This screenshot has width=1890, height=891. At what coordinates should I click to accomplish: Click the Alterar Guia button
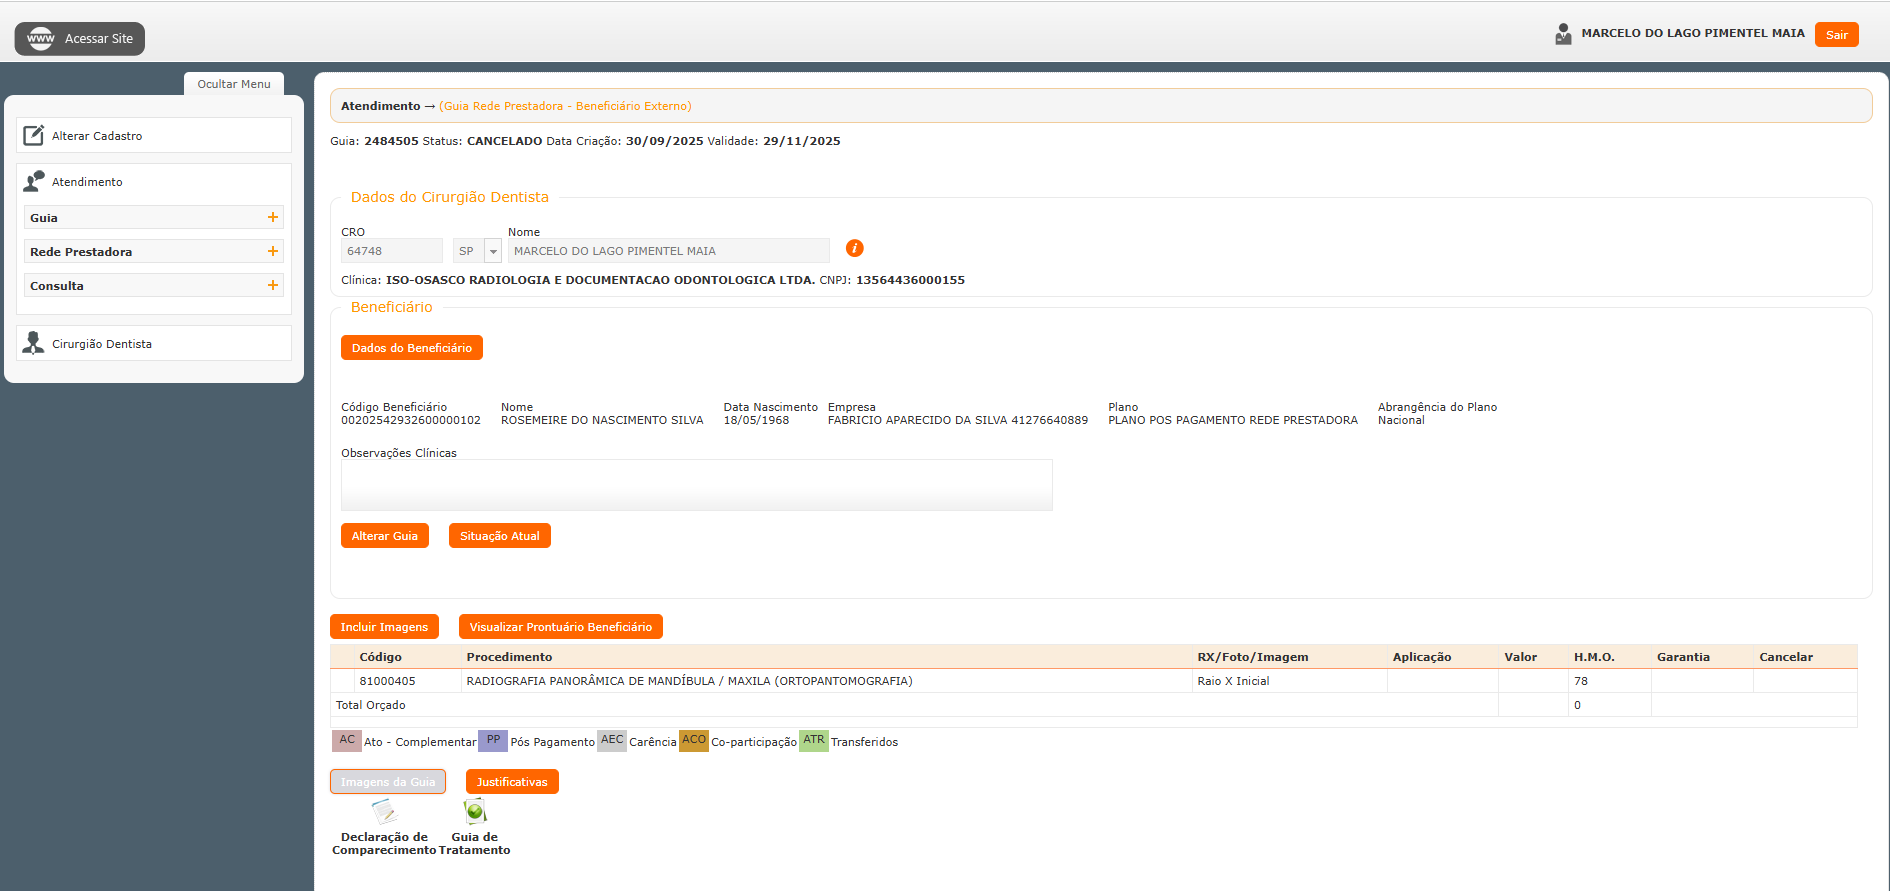pos(385,536)
